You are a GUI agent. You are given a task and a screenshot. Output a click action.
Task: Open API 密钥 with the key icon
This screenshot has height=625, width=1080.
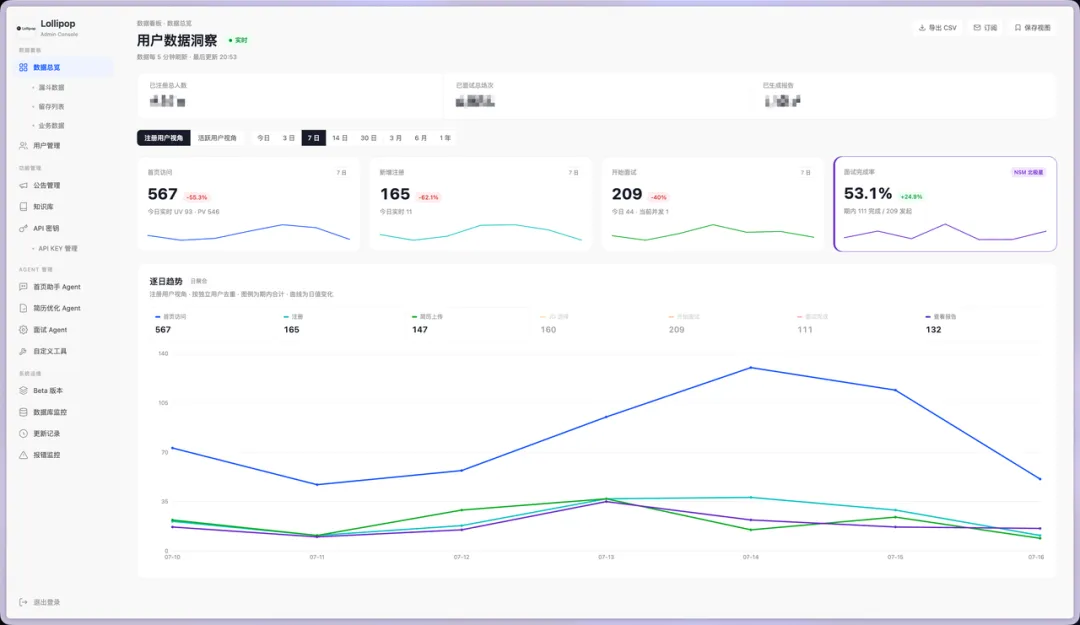(23, 228)
